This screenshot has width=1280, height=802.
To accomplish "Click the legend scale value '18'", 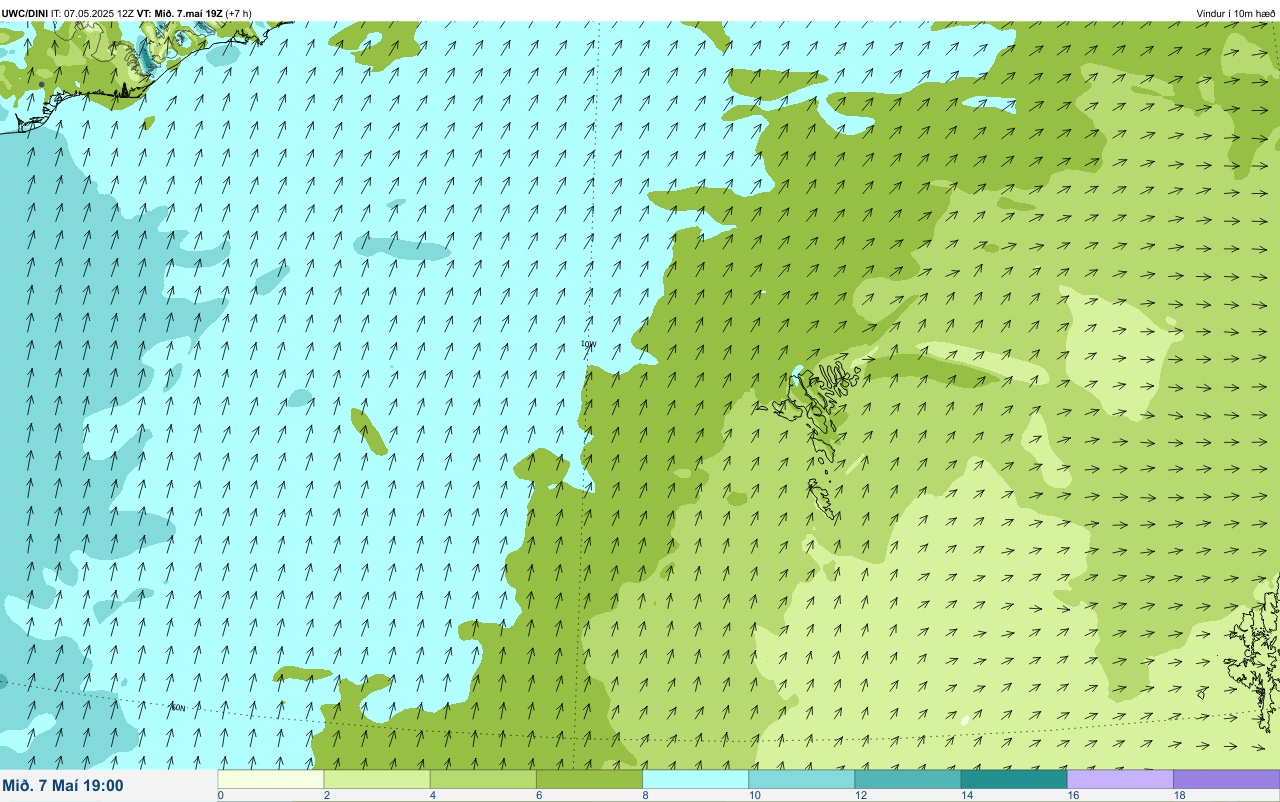I will point(1179,796).
